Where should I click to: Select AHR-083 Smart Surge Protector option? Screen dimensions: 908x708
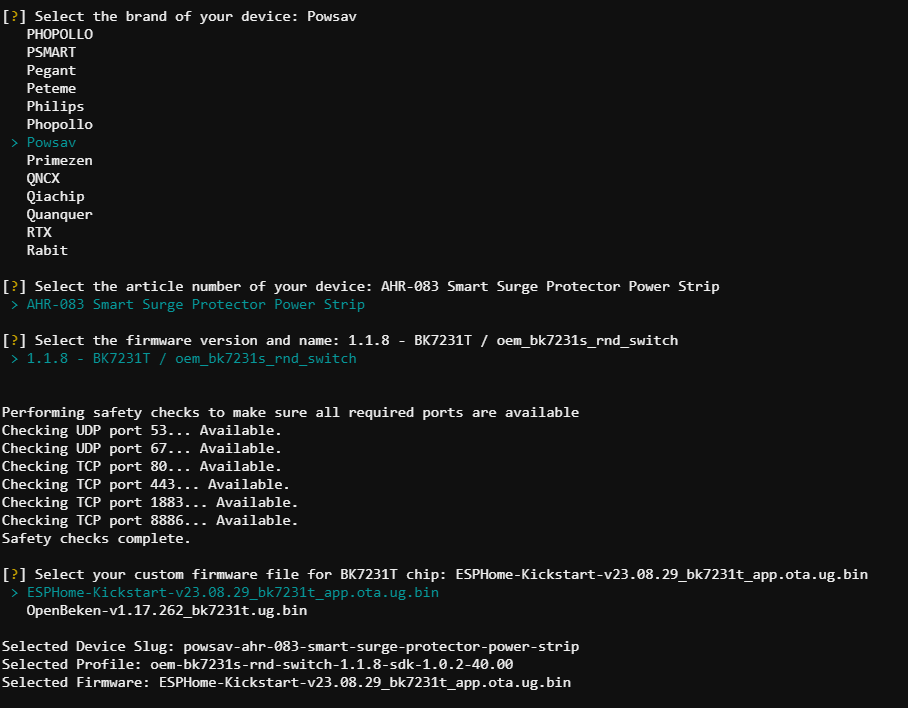click(x=196, y=305)
